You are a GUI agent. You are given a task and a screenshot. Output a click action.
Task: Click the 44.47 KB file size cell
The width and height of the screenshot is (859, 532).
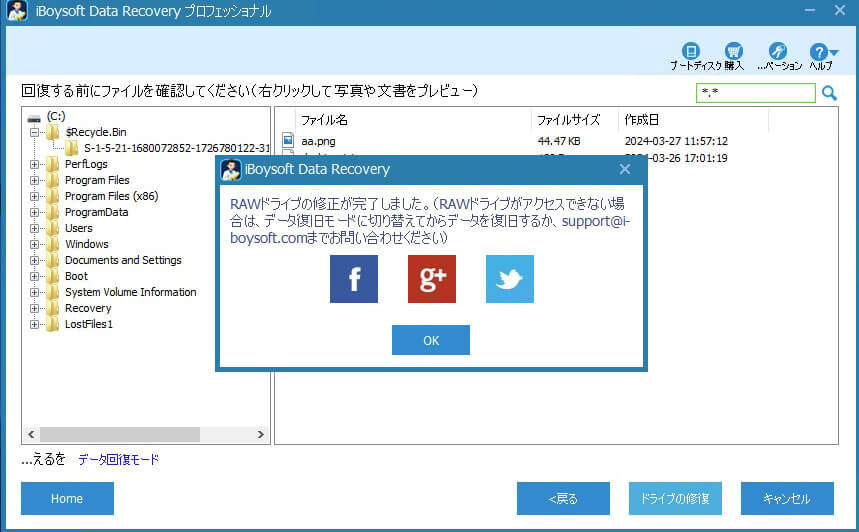[x=558, y=141]
